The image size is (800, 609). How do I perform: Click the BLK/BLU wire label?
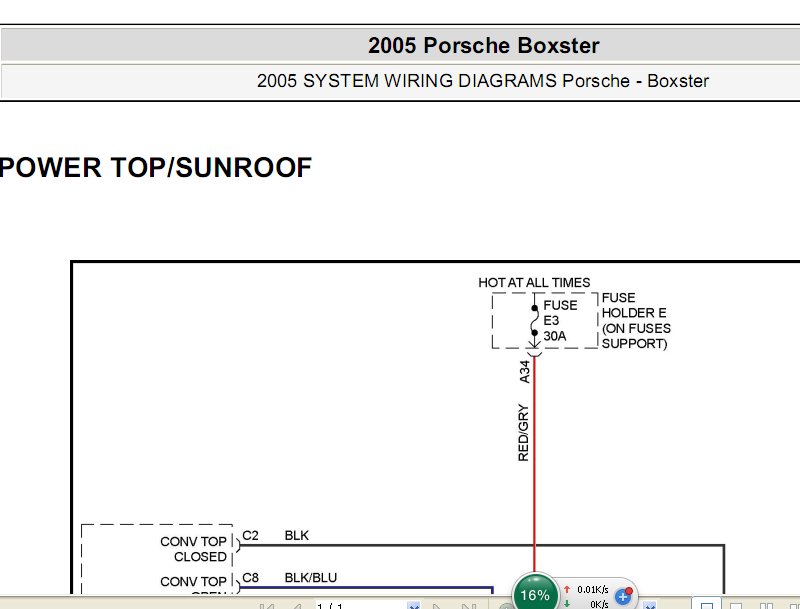pyautogui.click(x=311, y=577)
